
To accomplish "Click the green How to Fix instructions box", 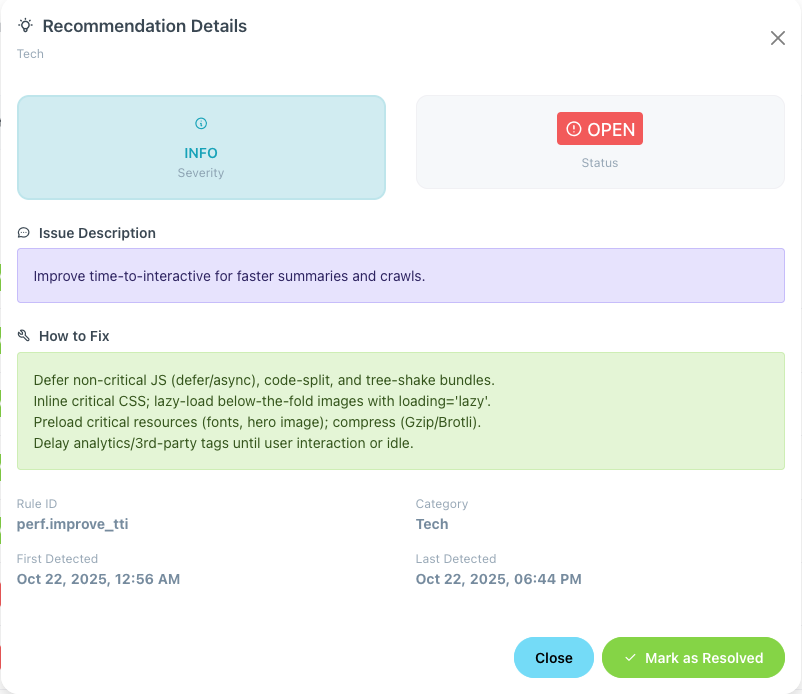I will pos(400,411).
